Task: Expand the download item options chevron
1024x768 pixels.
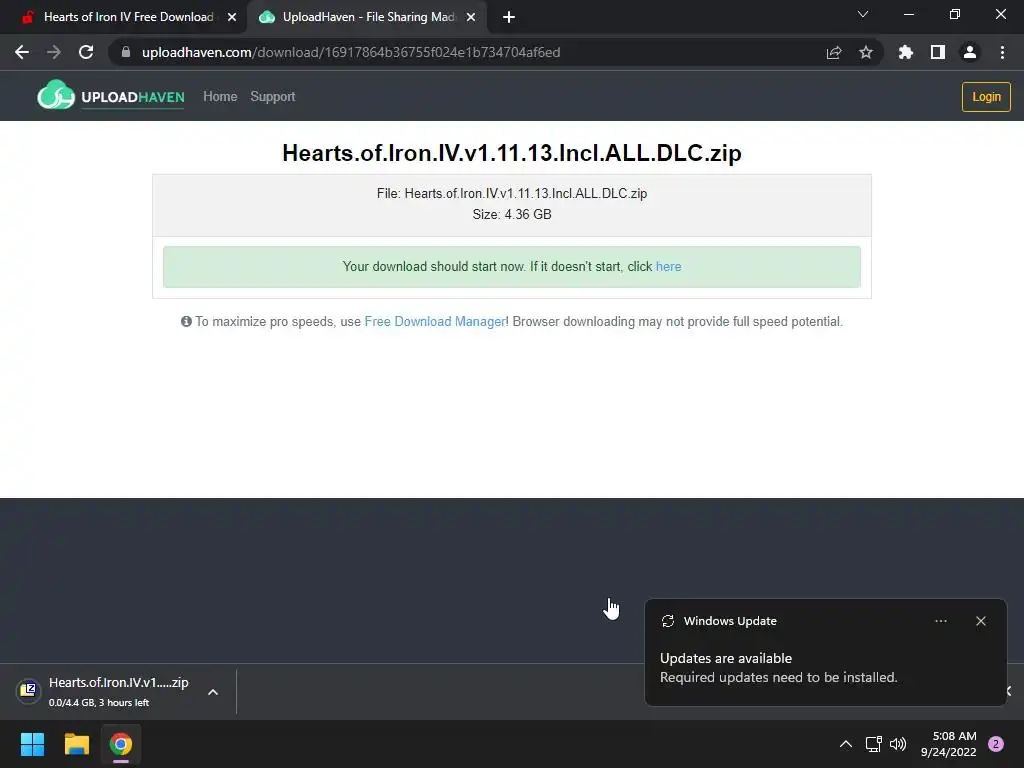Action: pyautogui.click(x=213, y=692)
